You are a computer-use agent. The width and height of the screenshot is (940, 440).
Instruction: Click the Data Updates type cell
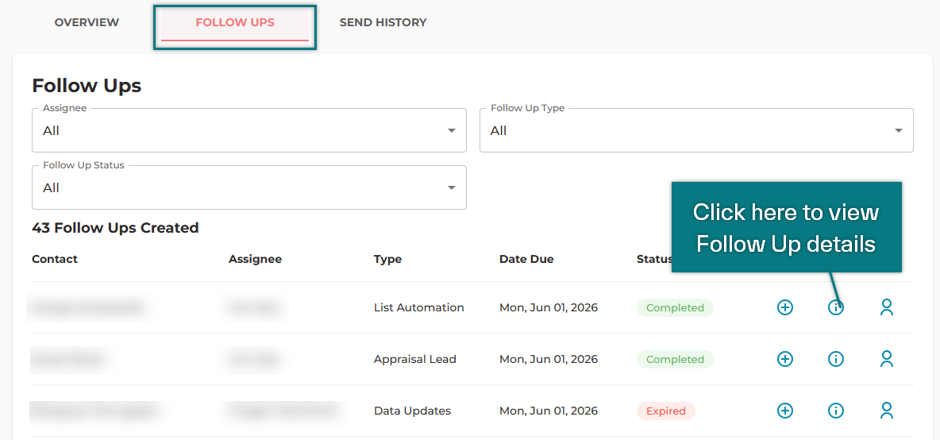click(412, 411)
